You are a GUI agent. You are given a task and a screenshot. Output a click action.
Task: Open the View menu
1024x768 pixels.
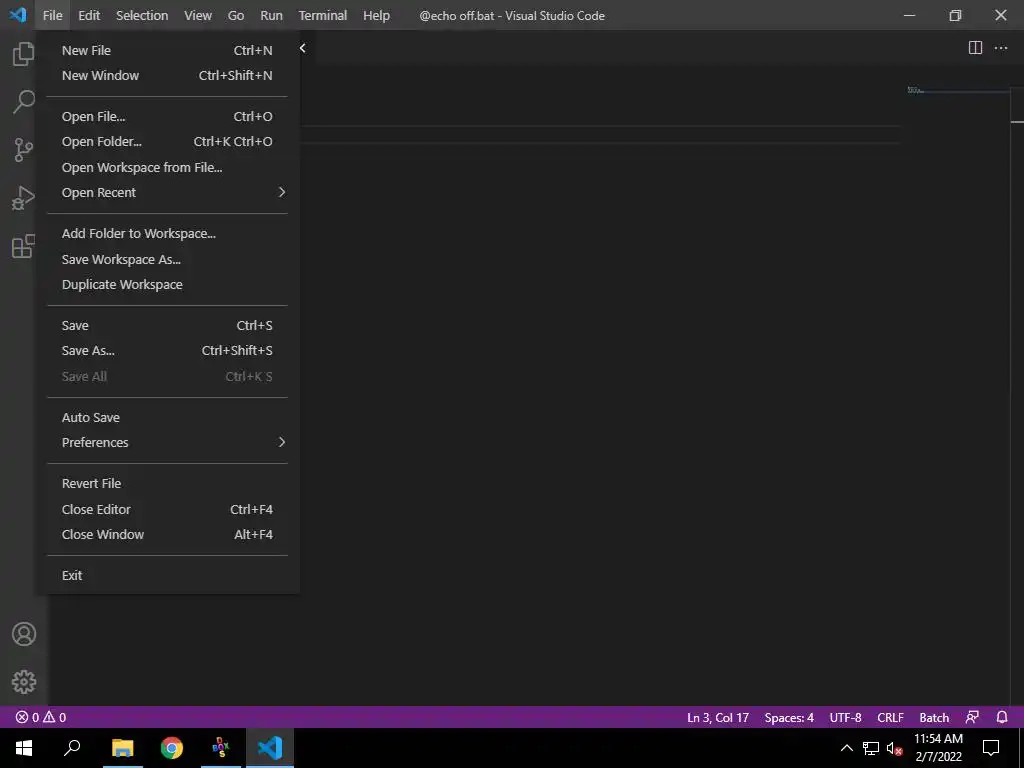coord(198,15)
